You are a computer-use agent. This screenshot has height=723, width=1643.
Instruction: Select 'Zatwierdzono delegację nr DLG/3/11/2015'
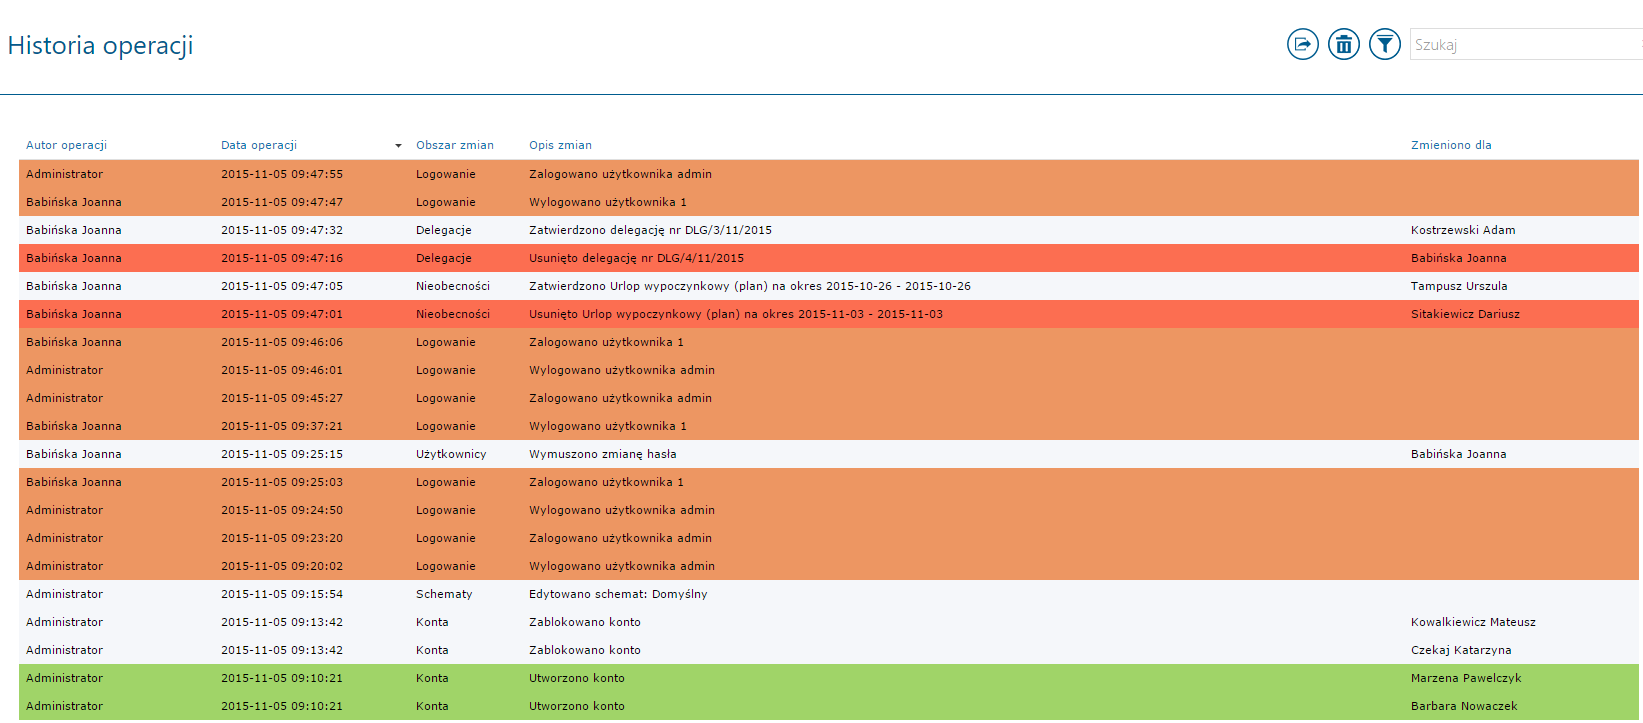pos(650,230)
